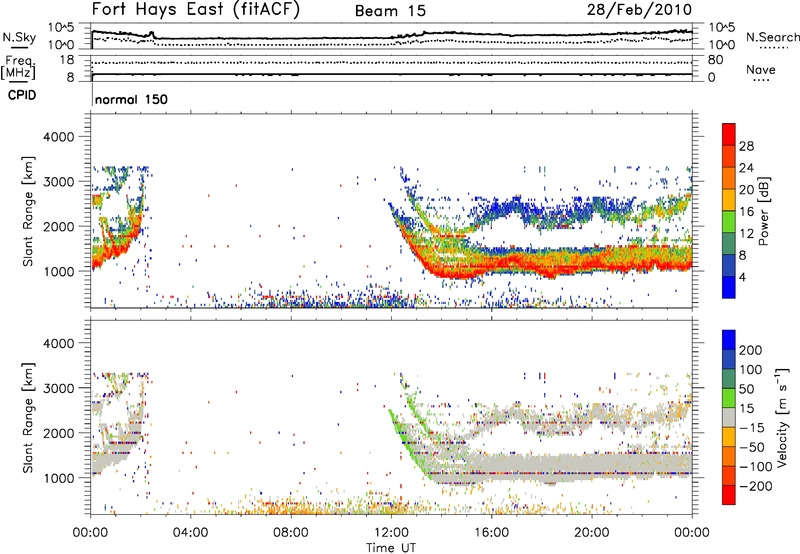Click the '200' tick on Velocity color bar
The image size is (800, 554).
[x=751, y=350]
